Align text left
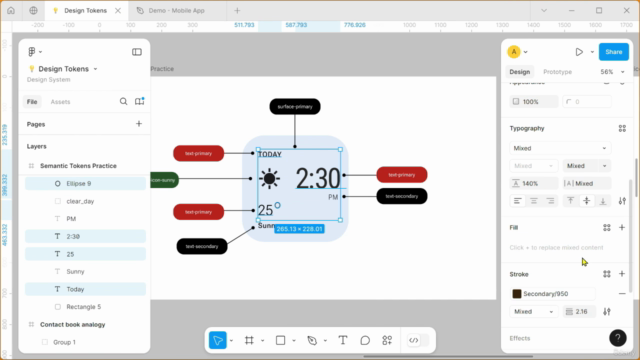Image resolution: width=640 pixels, height=360 pixels. pos(518,201)
